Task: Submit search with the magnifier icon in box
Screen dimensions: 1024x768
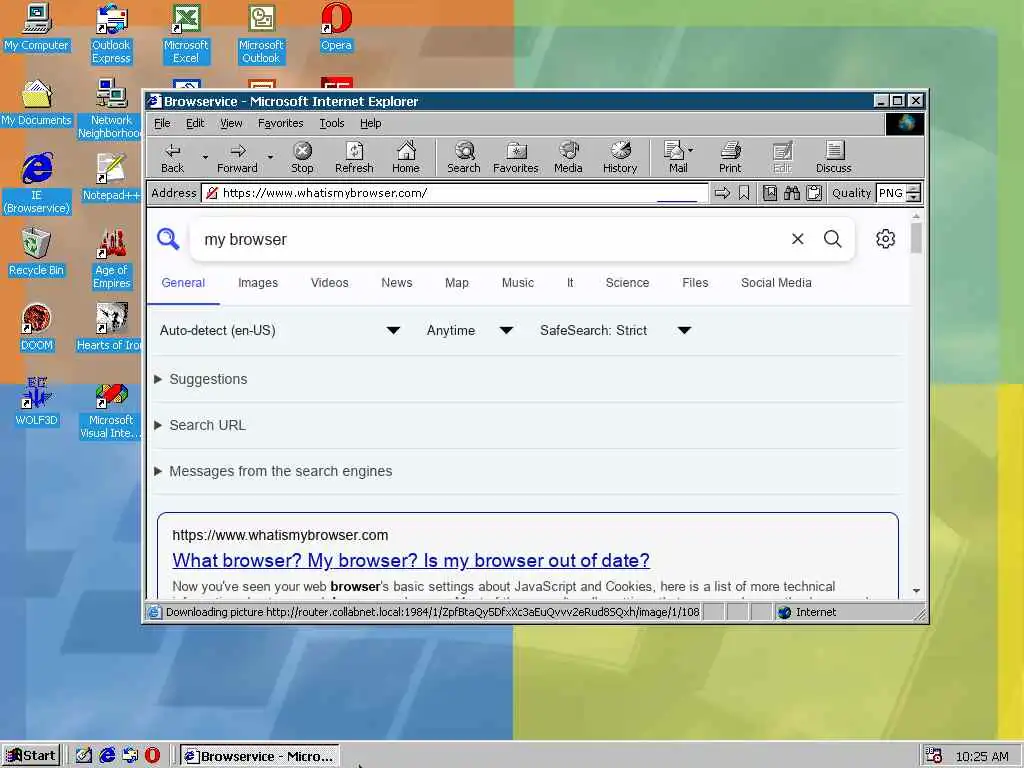Action: pos(833,239)
